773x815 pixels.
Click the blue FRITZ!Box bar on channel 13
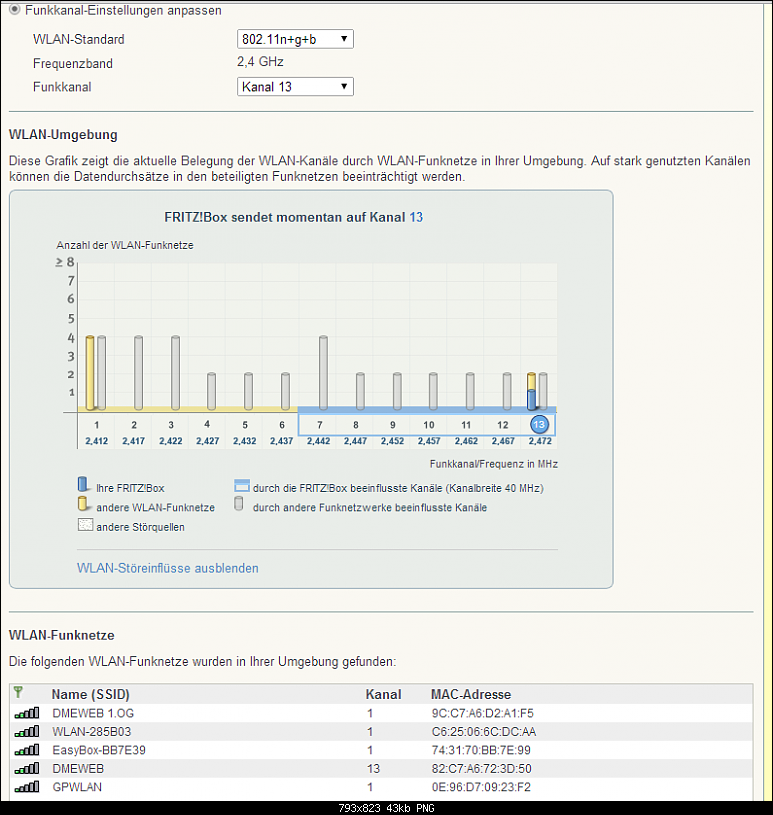coord(532,399)
